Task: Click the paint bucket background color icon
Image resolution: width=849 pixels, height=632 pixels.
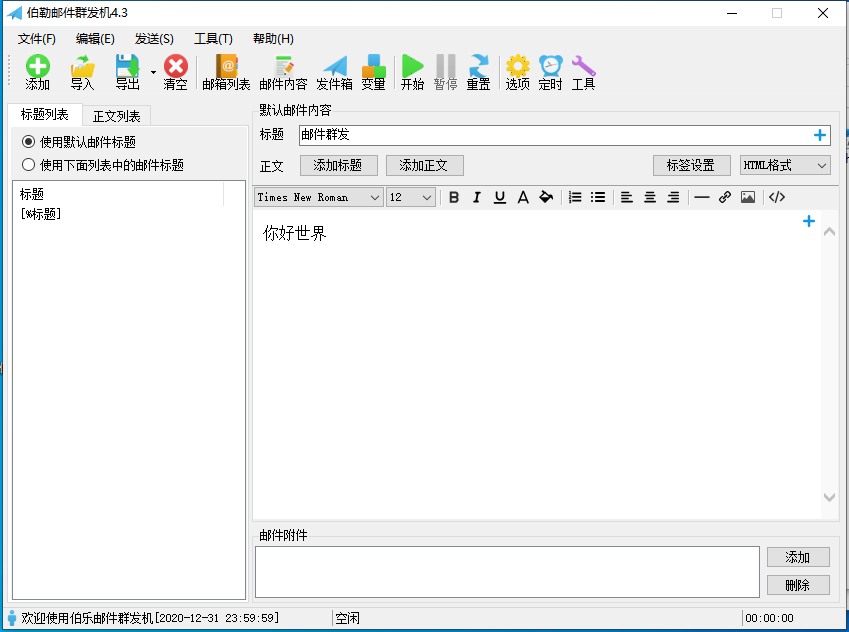Action: [x=546, y=198]
